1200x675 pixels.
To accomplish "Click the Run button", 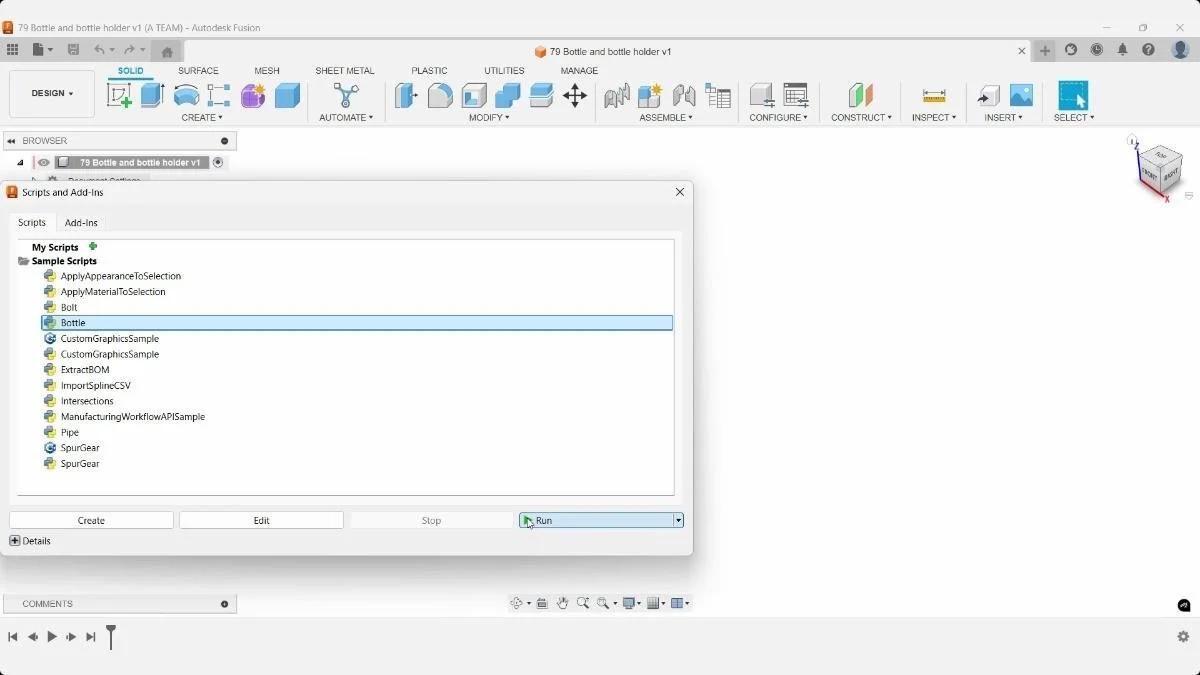I will pos(596,520).
